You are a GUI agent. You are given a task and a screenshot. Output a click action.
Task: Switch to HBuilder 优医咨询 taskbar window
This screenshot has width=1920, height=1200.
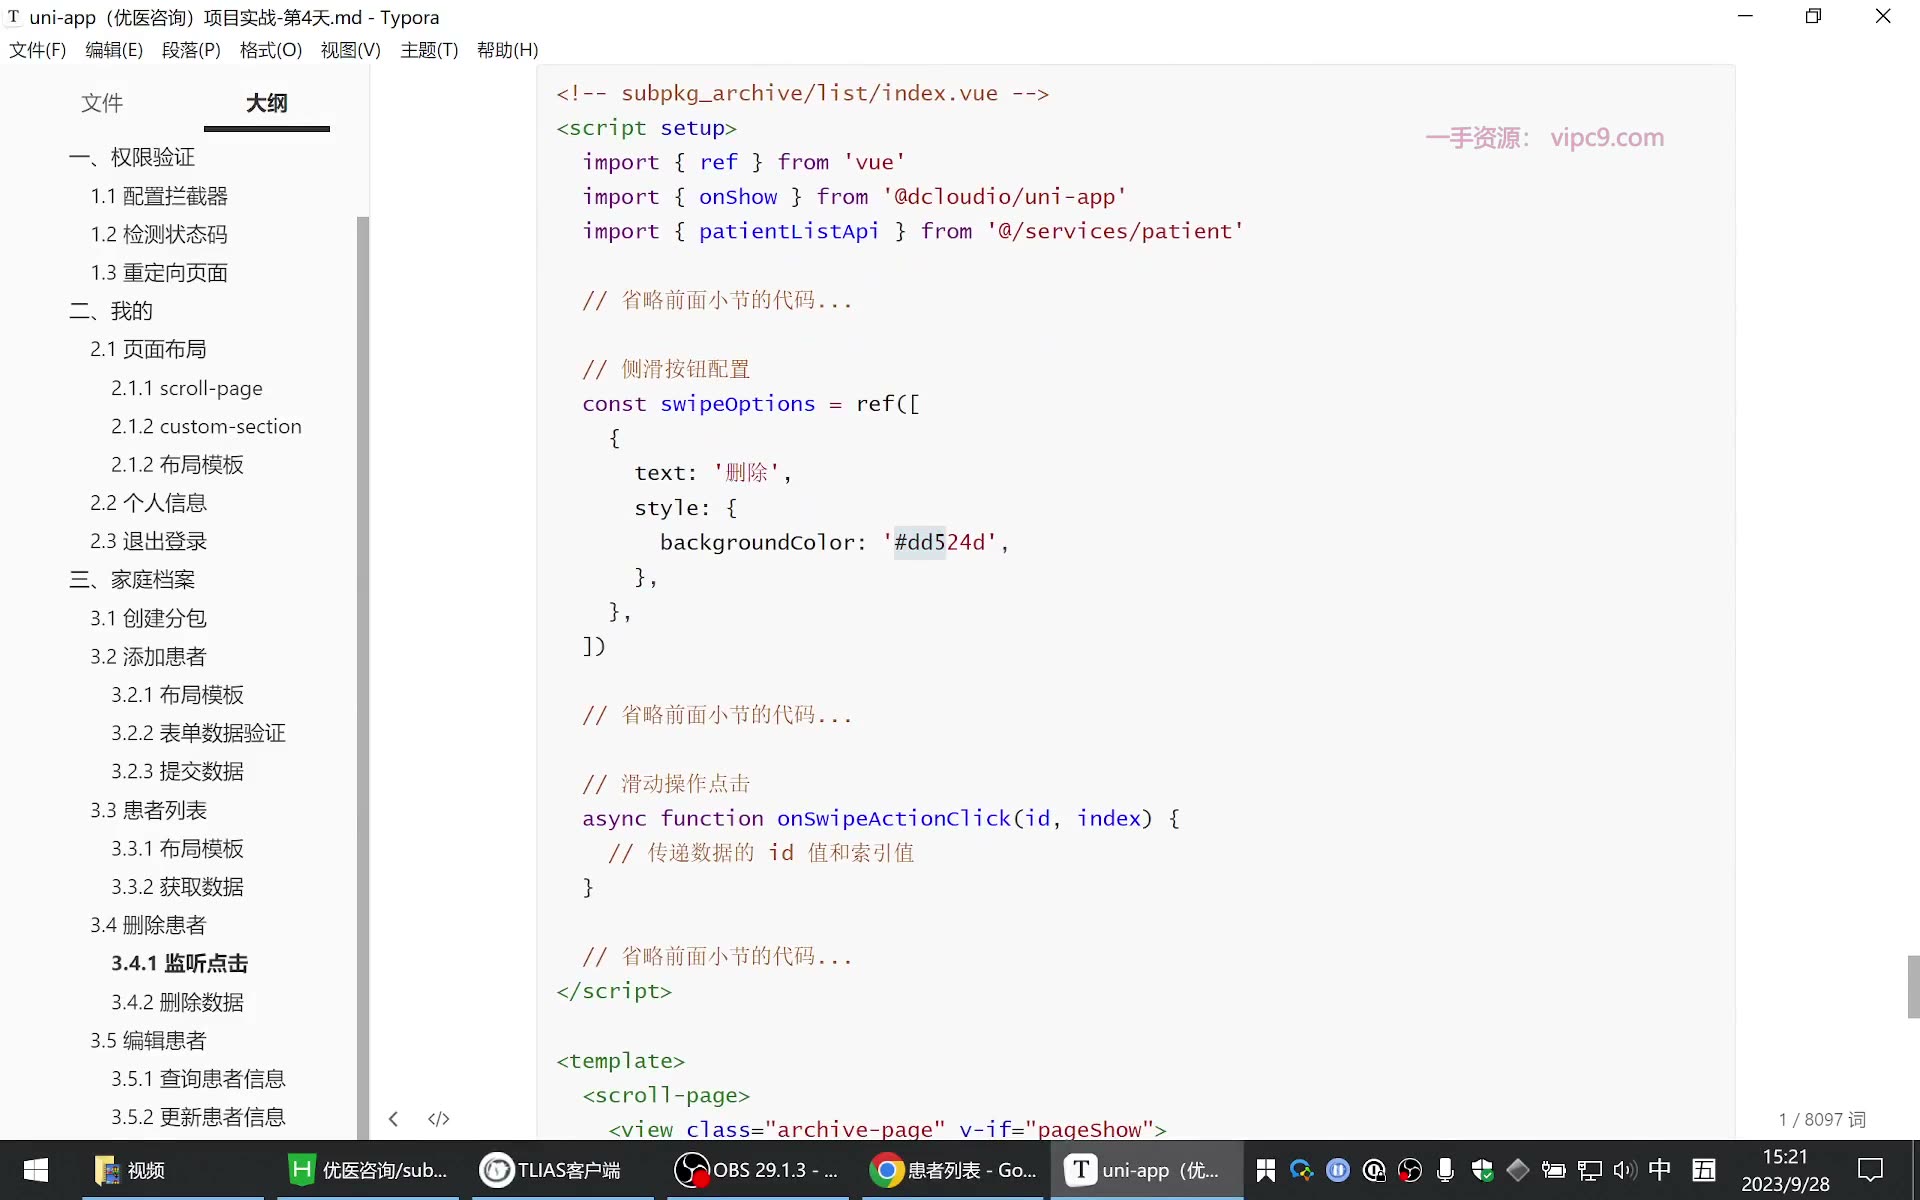tap(368, 1170)
